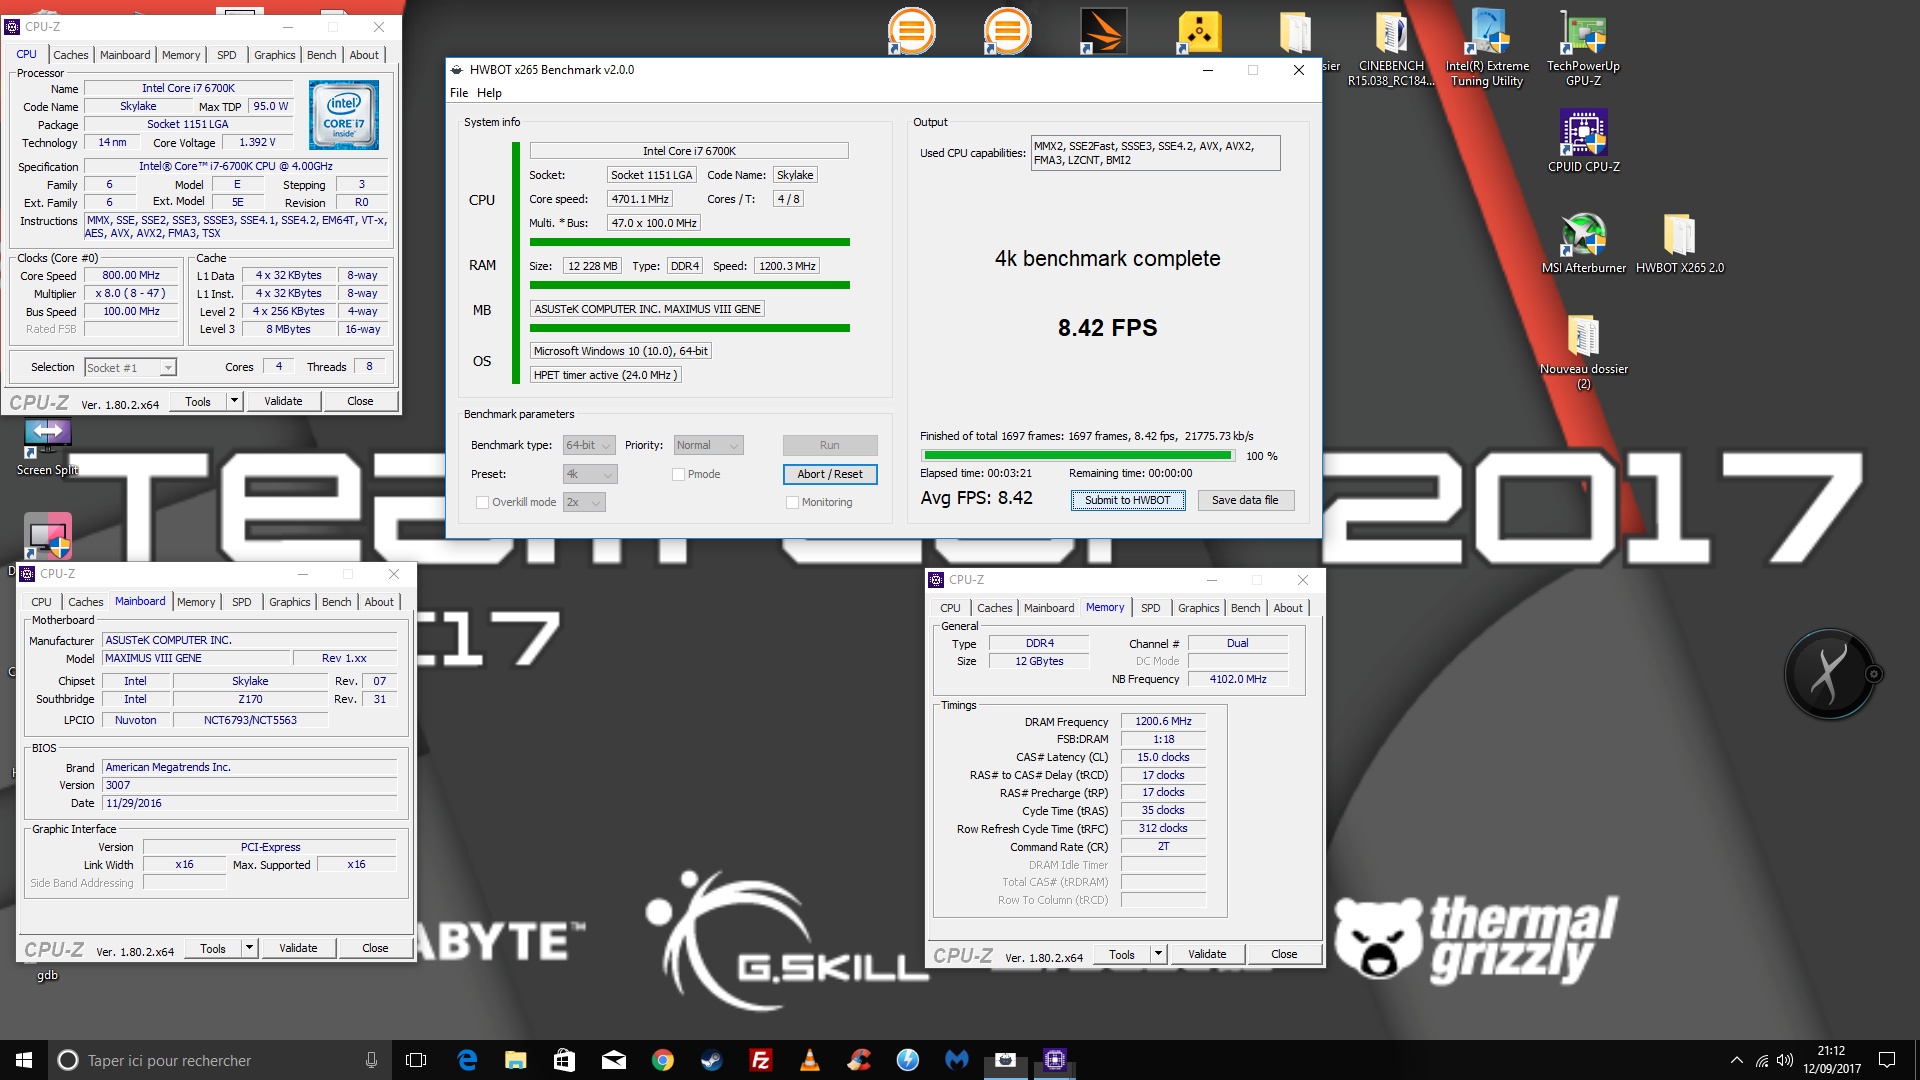Open the 3DMark desktop shortcut icon
Image resolution: width=1920 pixels, height=1080 pixels.
coord(1103,31)
